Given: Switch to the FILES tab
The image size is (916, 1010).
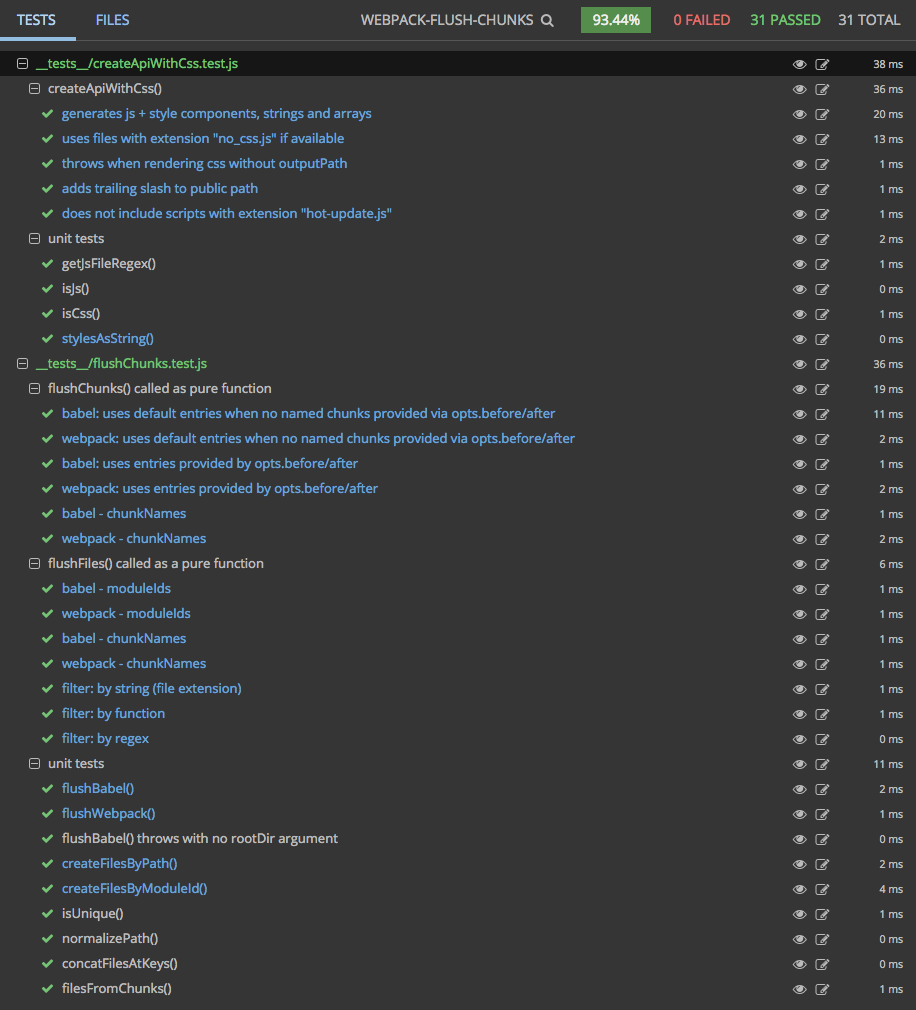Looking at the screenshot, I should [112, 20].
